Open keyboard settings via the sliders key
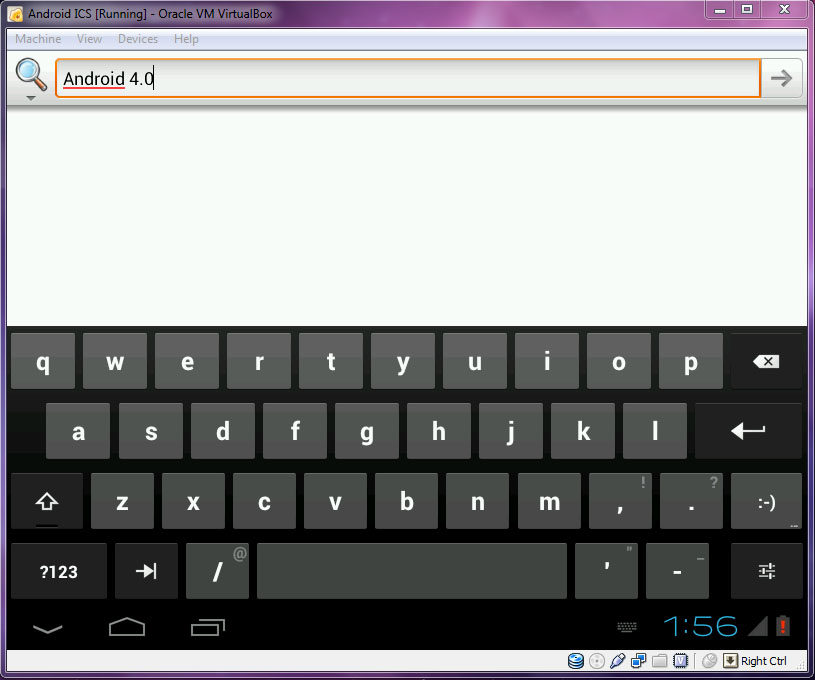The image size is (815, 680). pos(767,571)
